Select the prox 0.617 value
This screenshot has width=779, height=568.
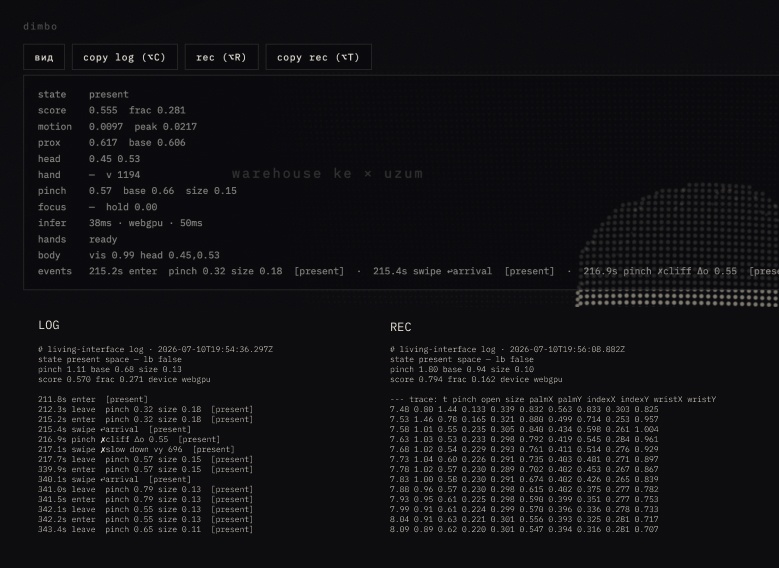click(x=103, y=143)
